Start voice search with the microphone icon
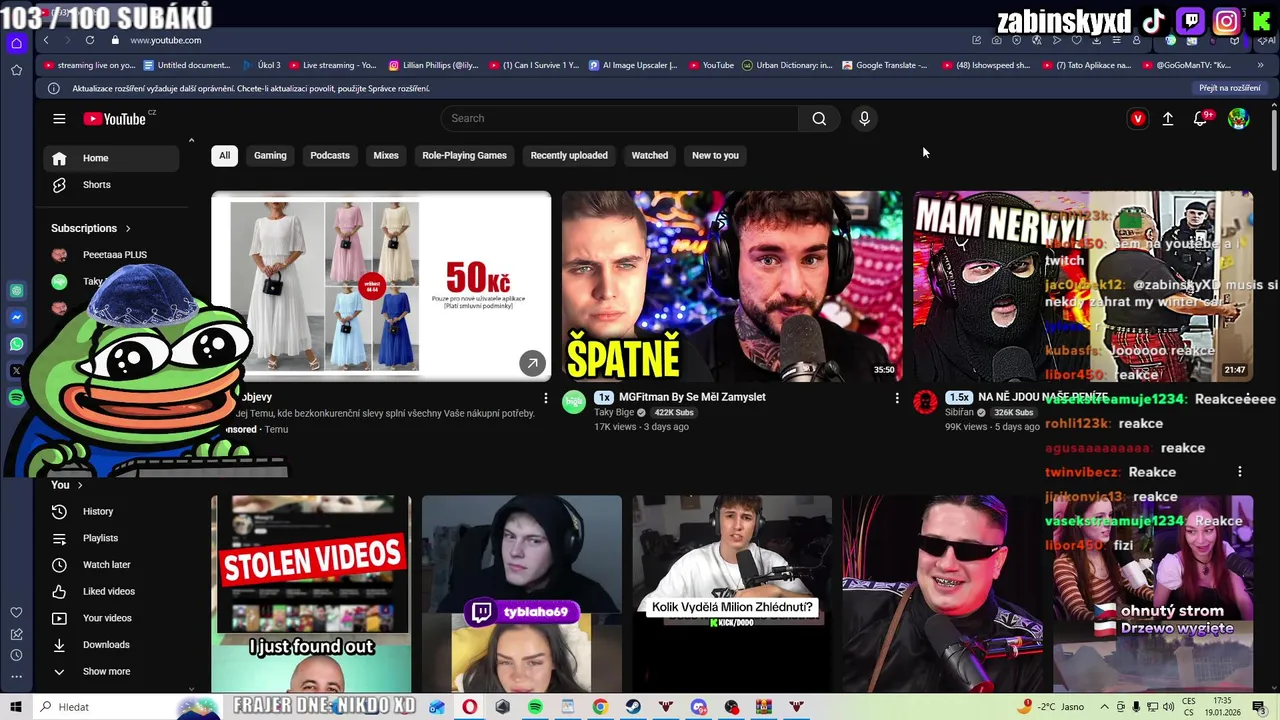The height and width of the screenshot is (720, 1280). point(865,118)
